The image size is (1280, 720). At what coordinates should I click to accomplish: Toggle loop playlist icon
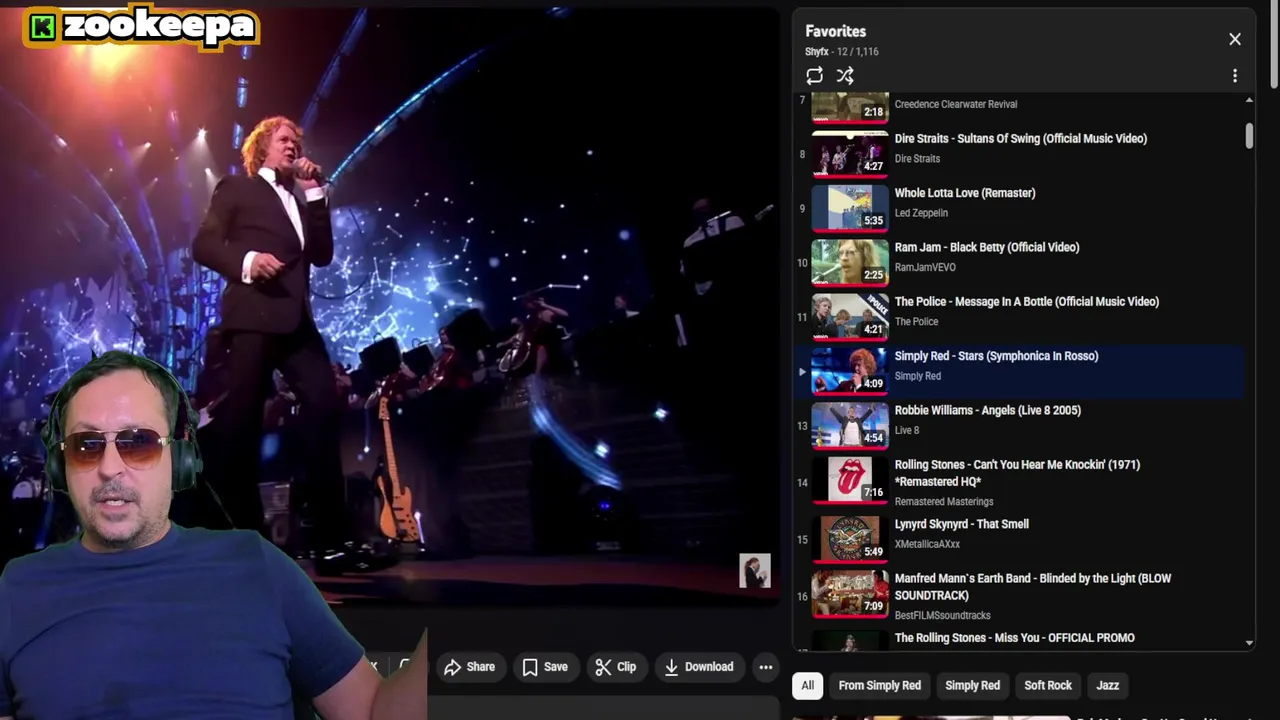[x=814, y=76]
